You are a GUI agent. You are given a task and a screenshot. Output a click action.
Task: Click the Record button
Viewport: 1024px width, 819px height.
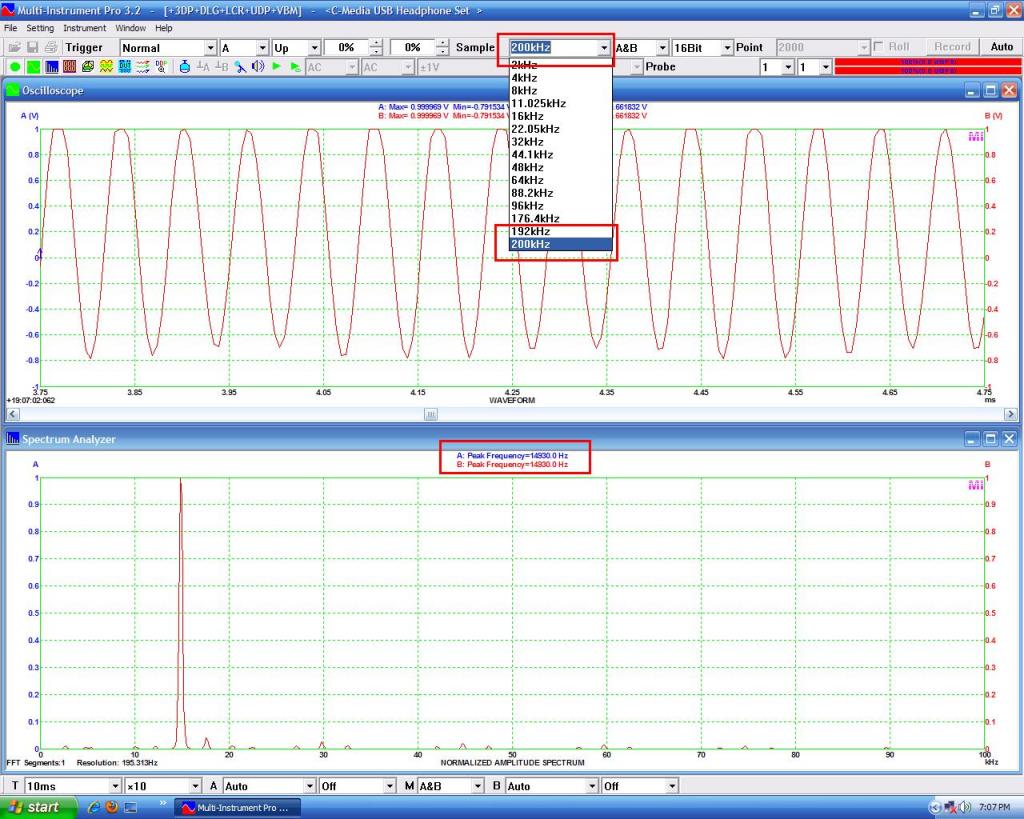click(952, 47)
